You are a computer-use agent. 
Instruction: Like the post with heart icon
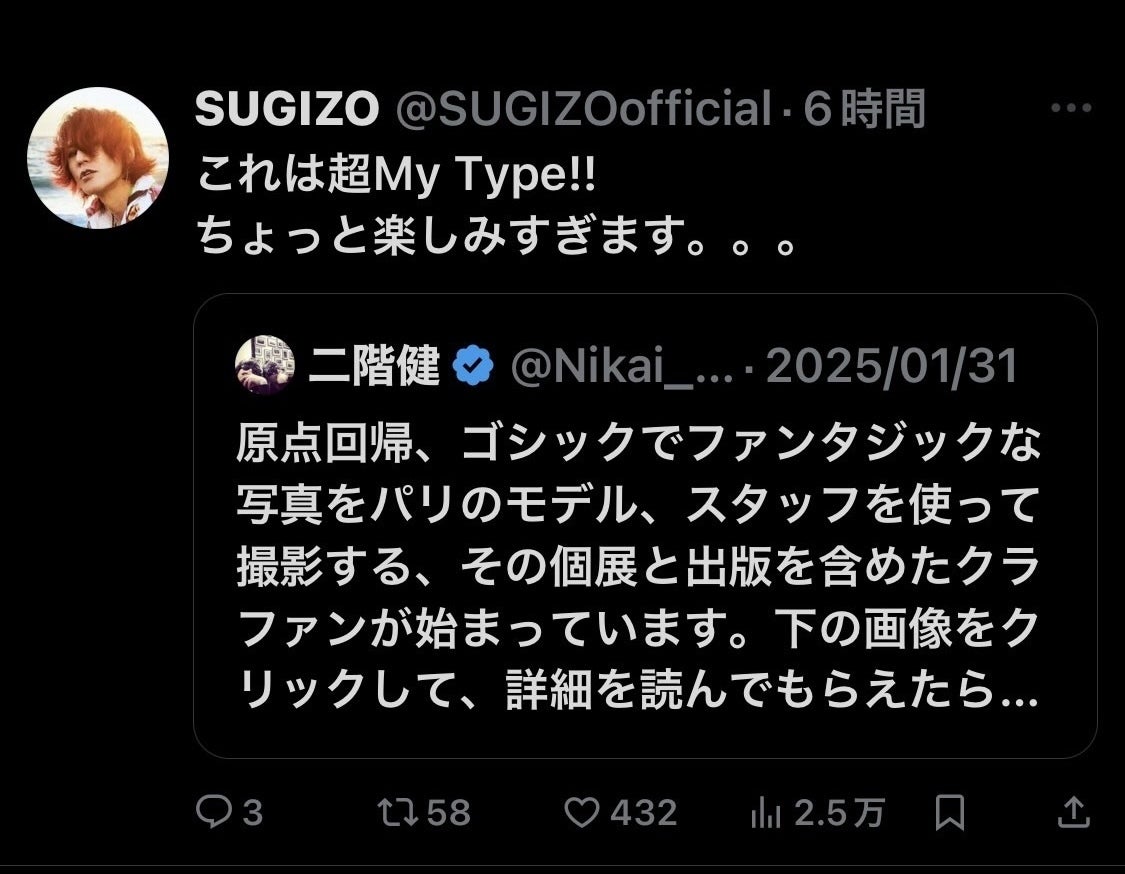point(581,813)
